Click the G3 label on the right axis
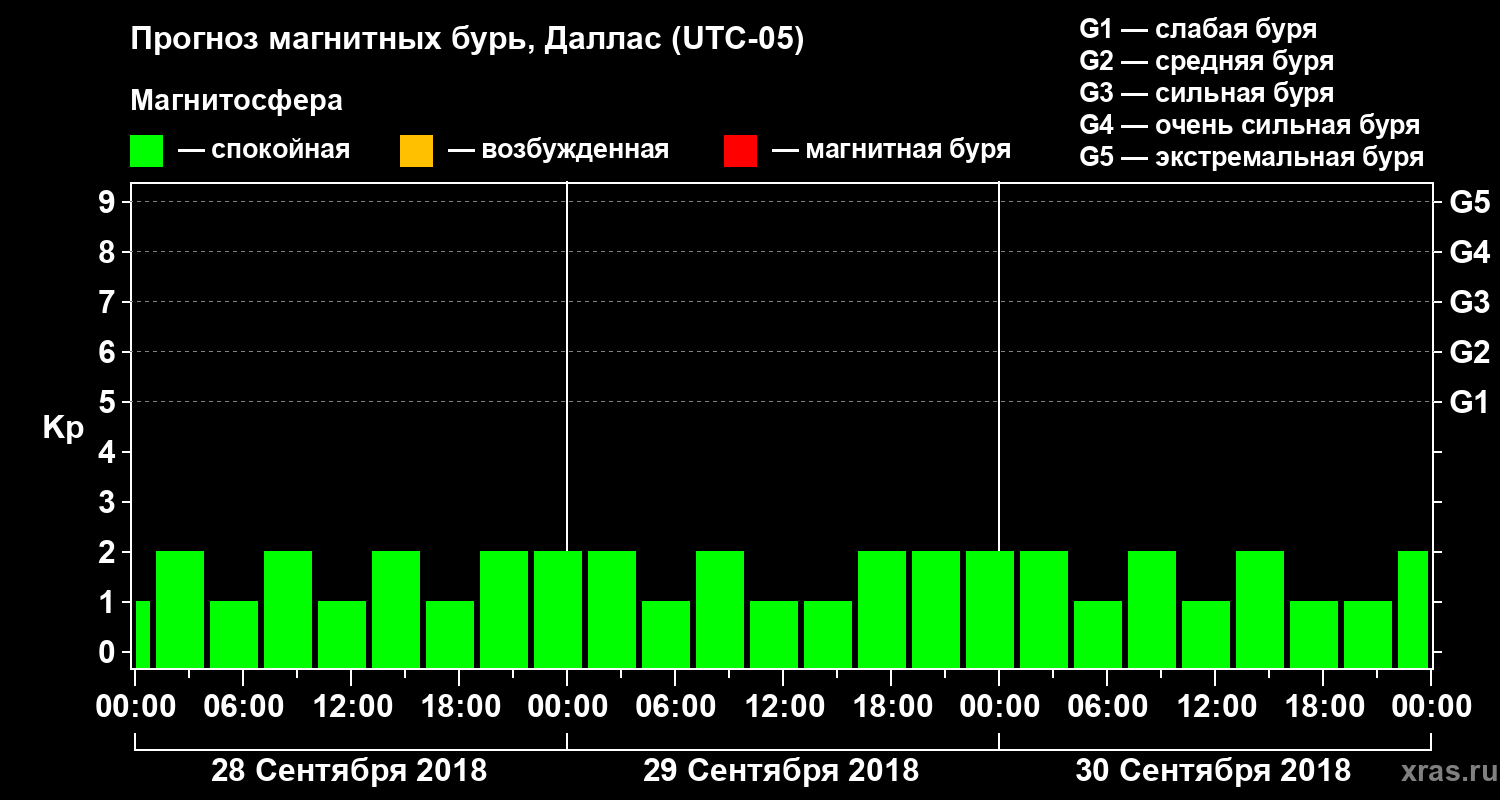This screenshot has height=800, width=1500. [x=1469, y=302]
